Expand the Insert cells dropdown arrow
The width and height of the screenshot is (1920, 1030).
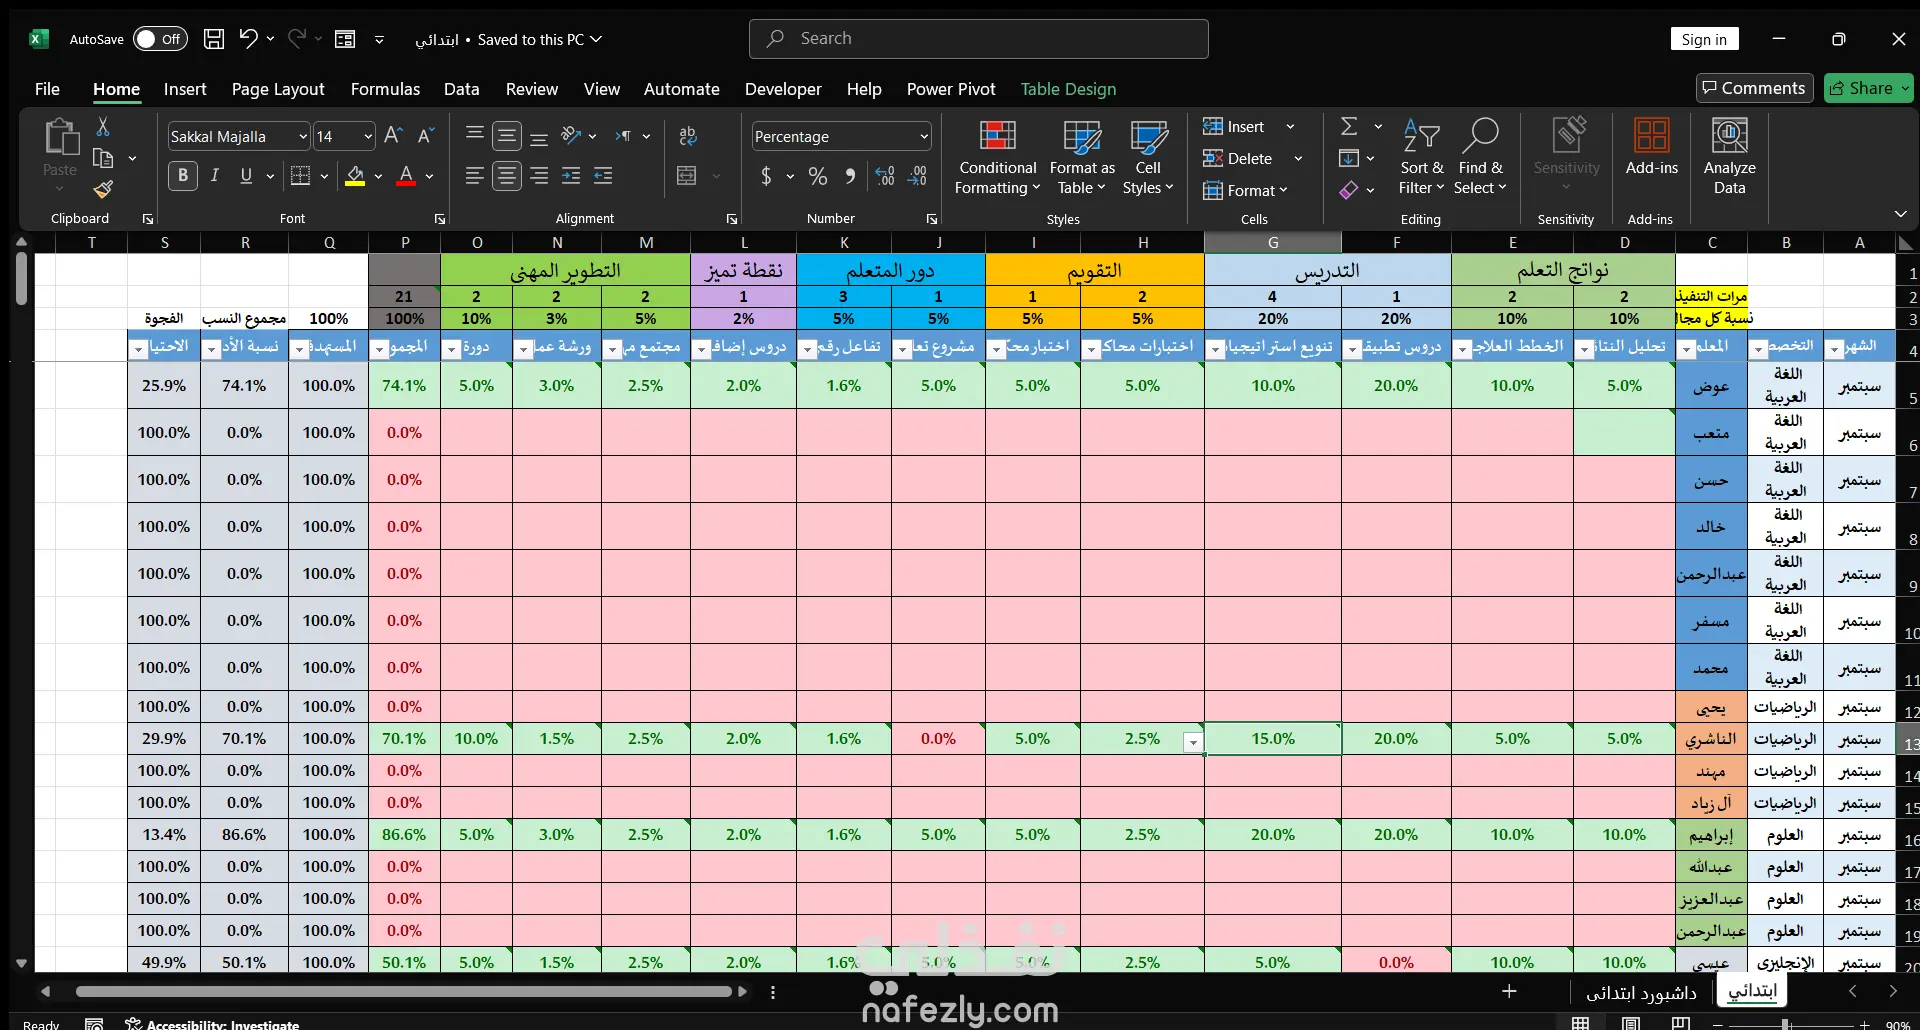(1290, 127)
